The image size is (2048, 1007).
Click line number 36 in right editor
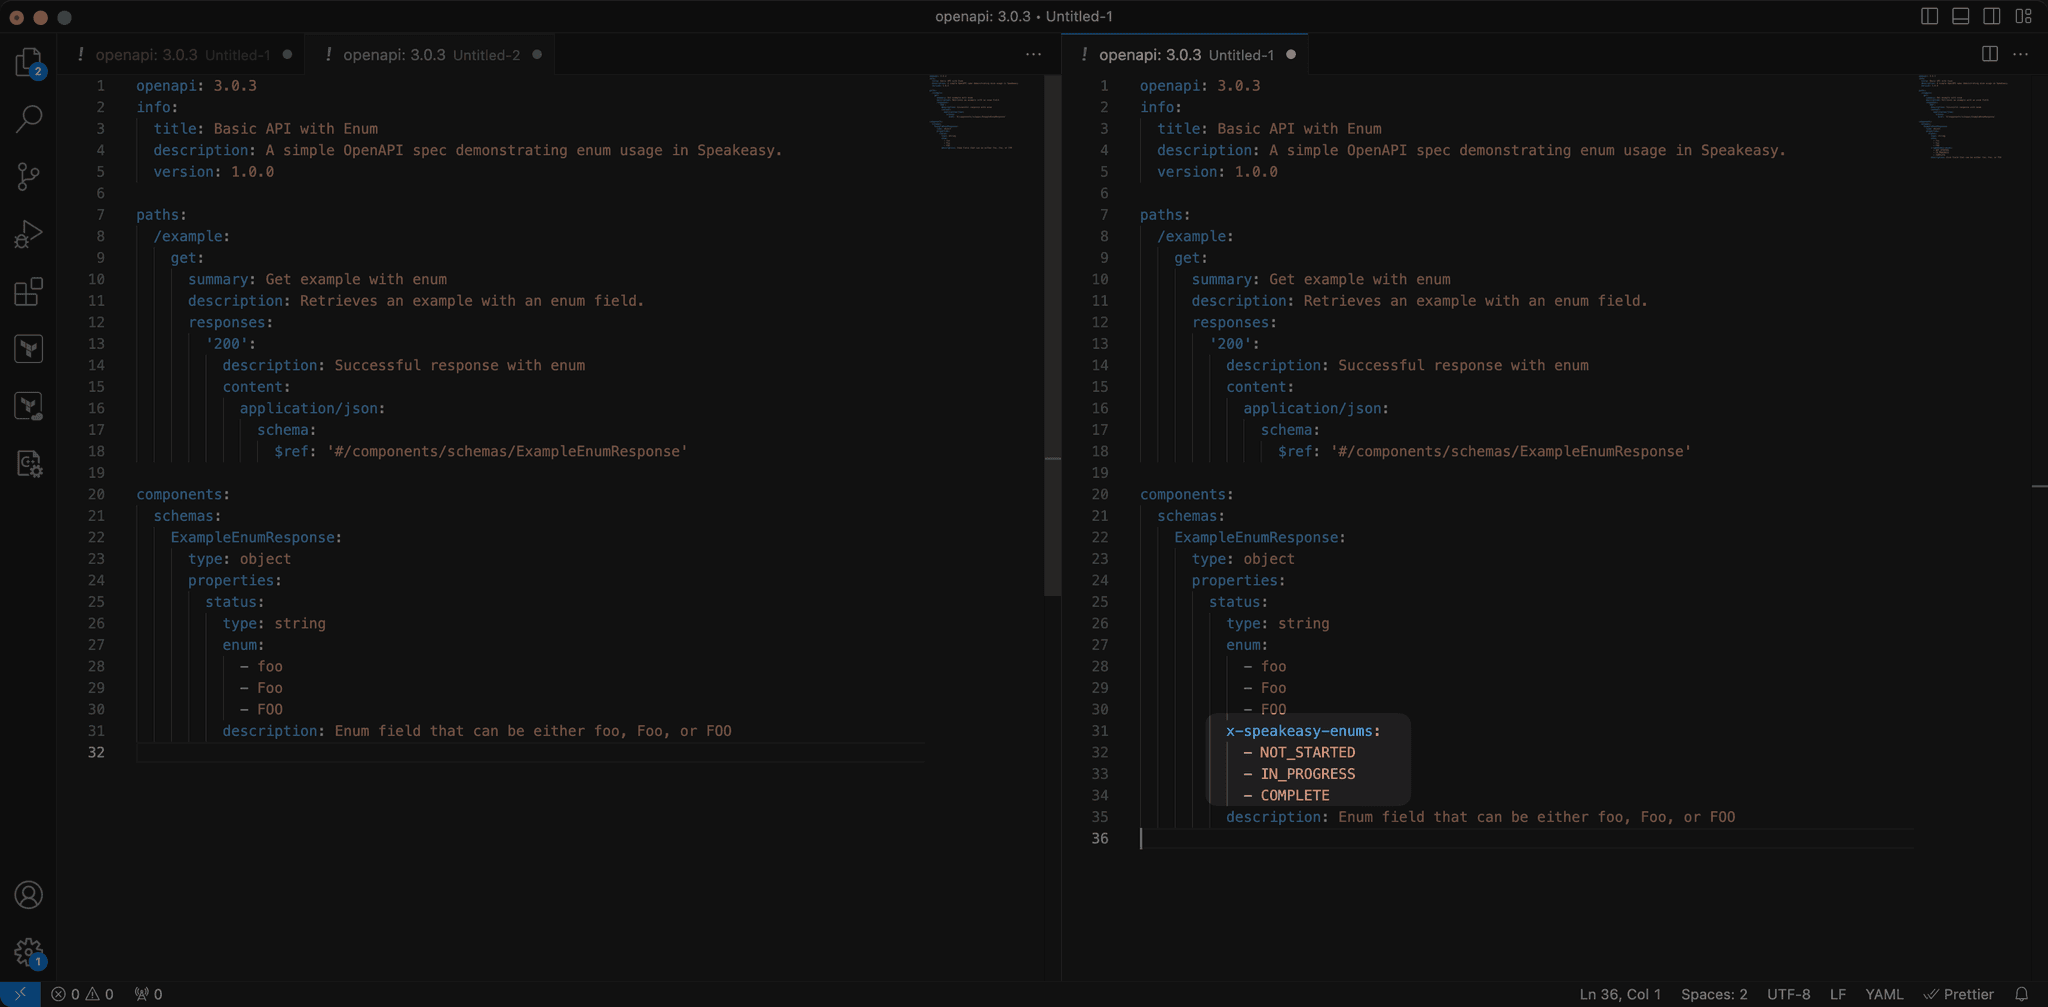(x=1100, y=839)
